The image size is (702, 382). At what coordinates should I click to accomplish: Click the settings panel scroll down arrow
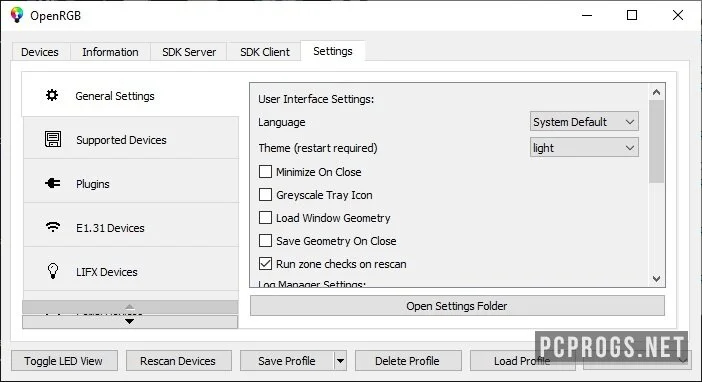tap(656, 279)
